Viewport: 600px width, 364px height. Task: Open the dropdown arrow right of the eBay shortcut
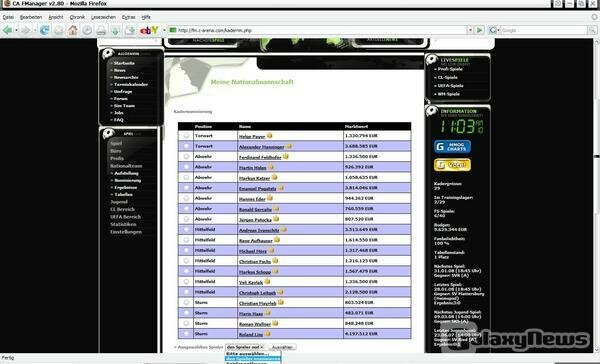164,30
